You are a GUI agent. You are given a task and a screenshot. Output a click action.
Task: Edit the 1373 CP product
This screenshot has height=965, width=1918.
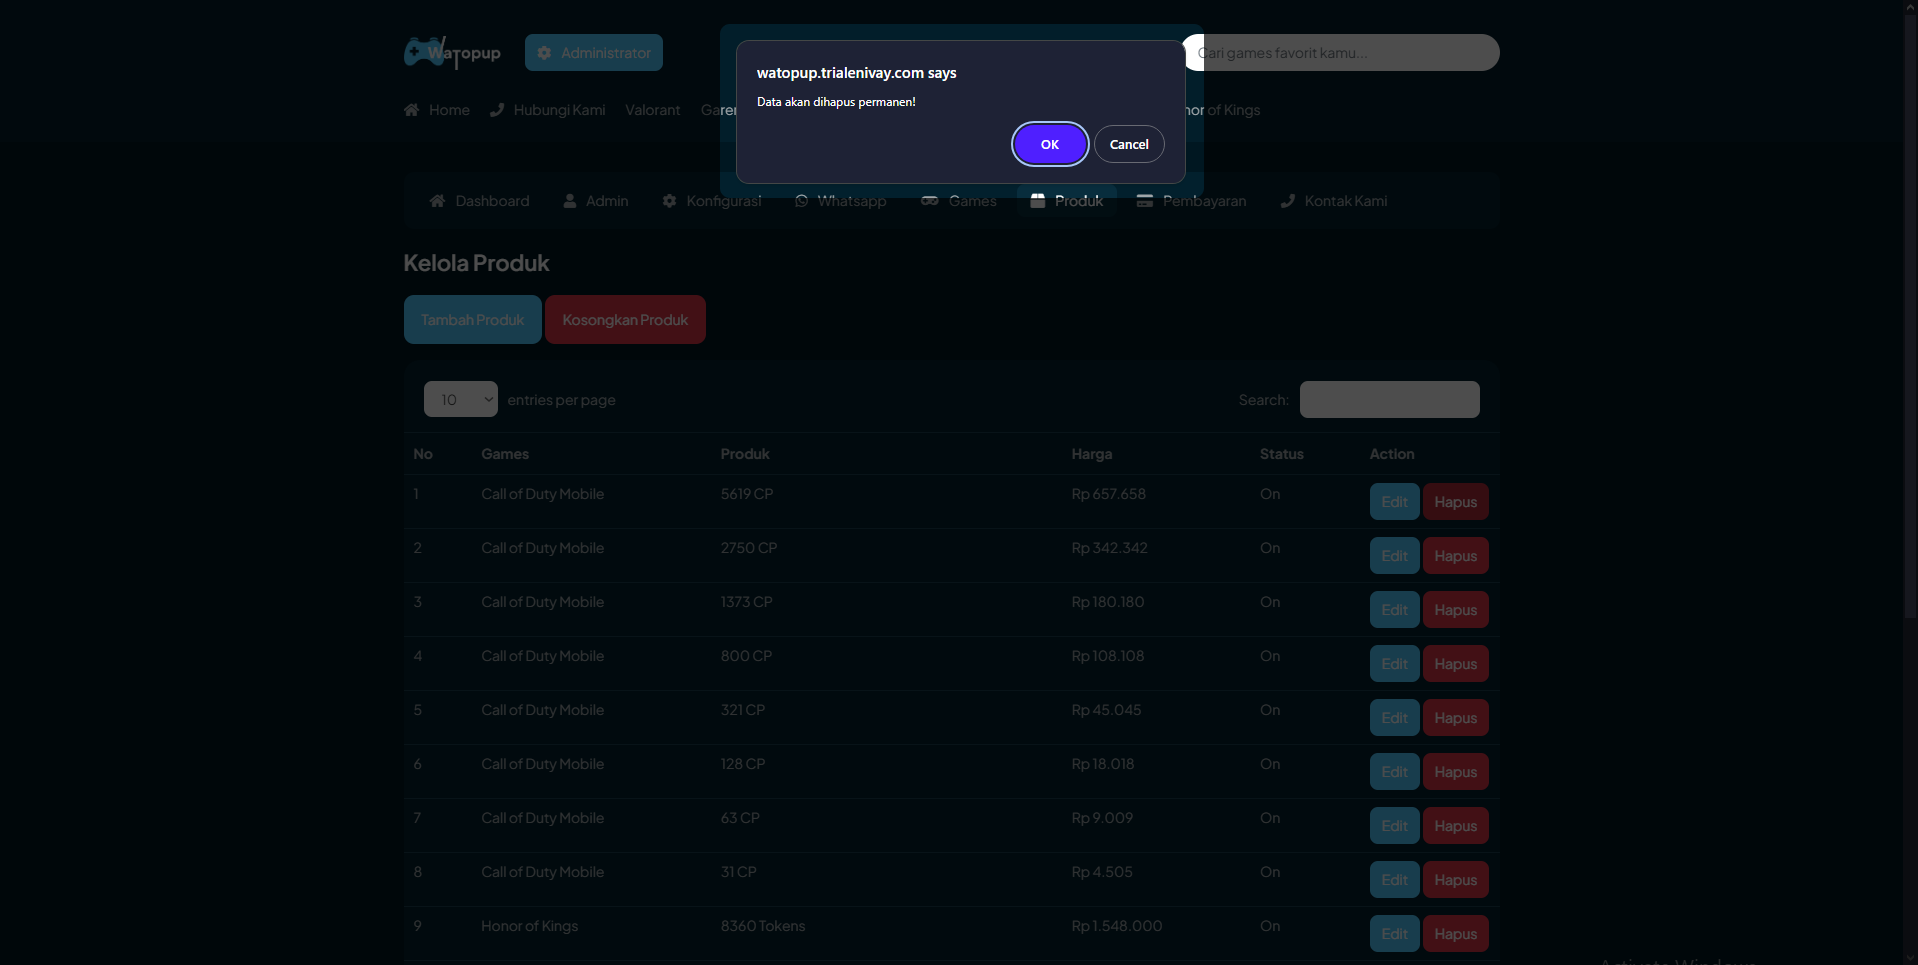[x=1394, y=610]
